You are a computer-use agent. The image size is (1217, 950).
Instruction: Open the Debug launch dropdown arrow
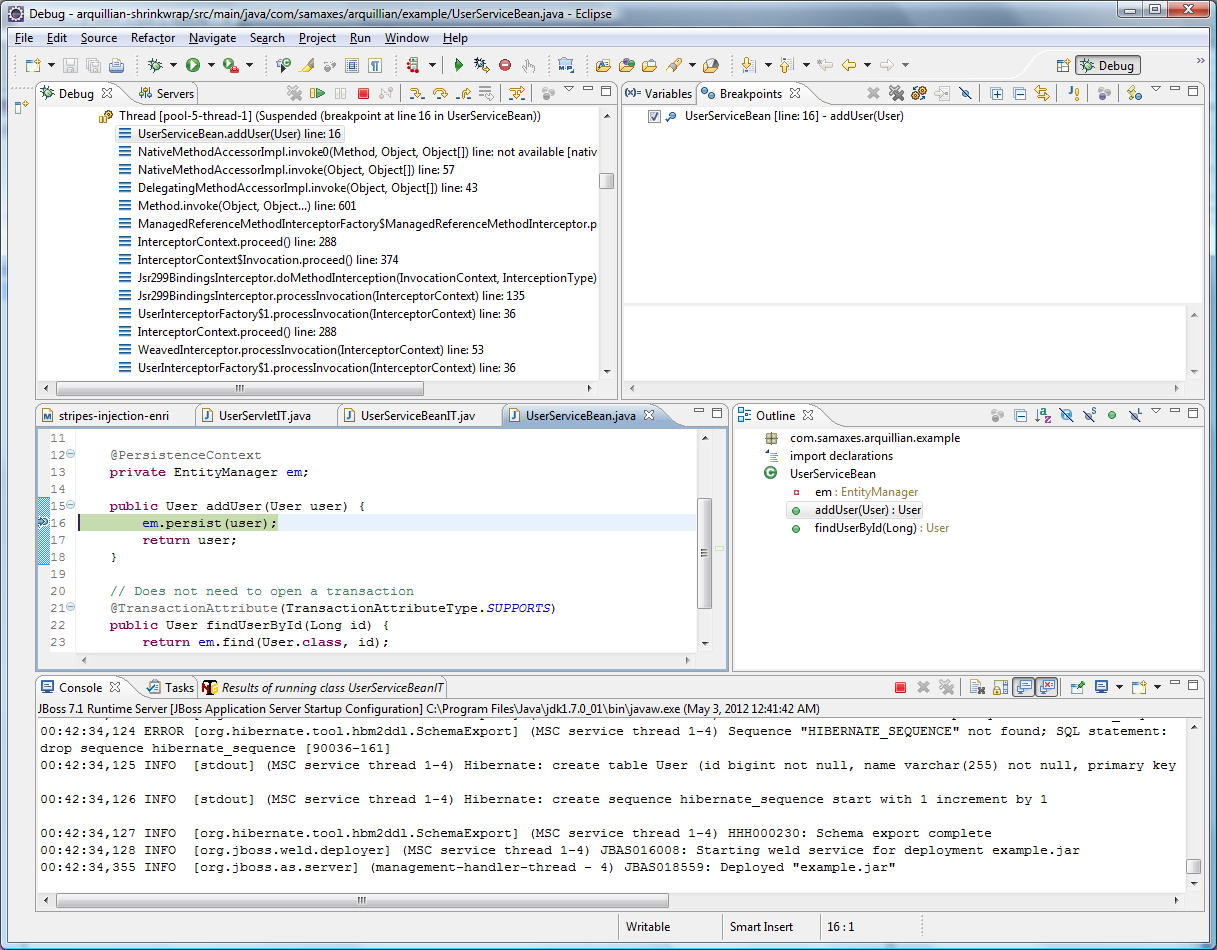coord(173,65)
